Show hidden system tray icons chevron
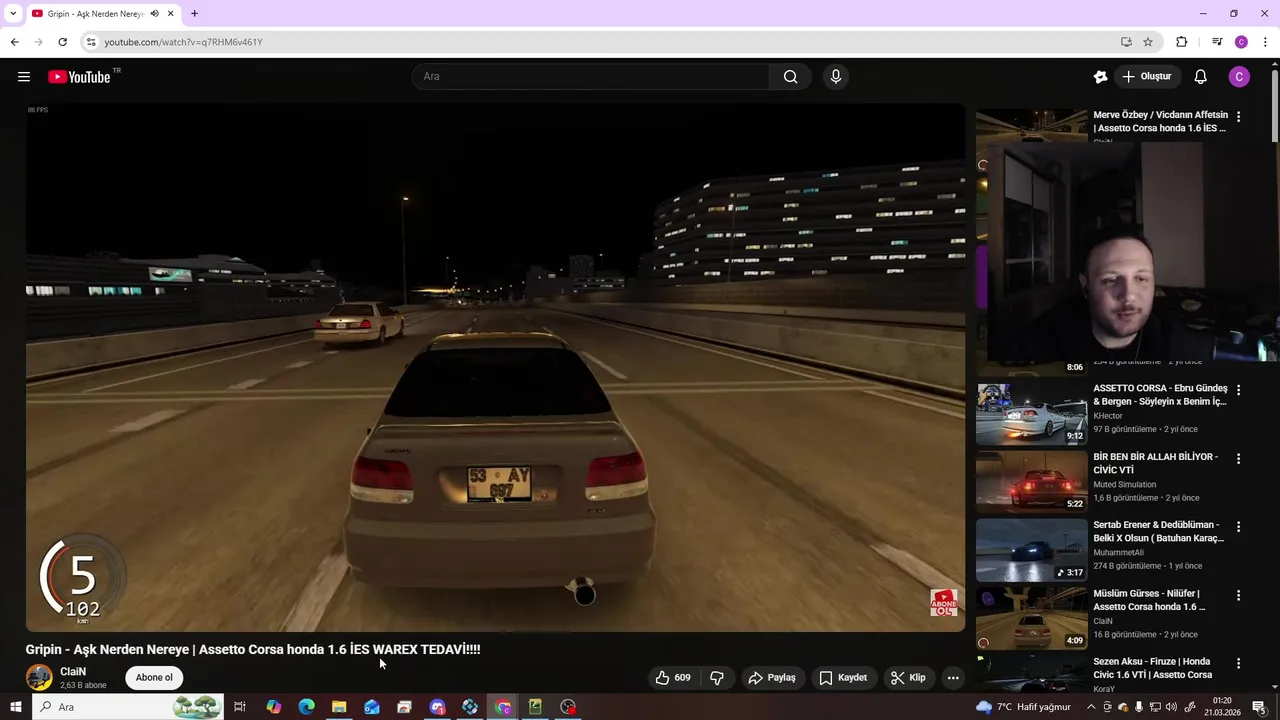 coord(1091,707)
